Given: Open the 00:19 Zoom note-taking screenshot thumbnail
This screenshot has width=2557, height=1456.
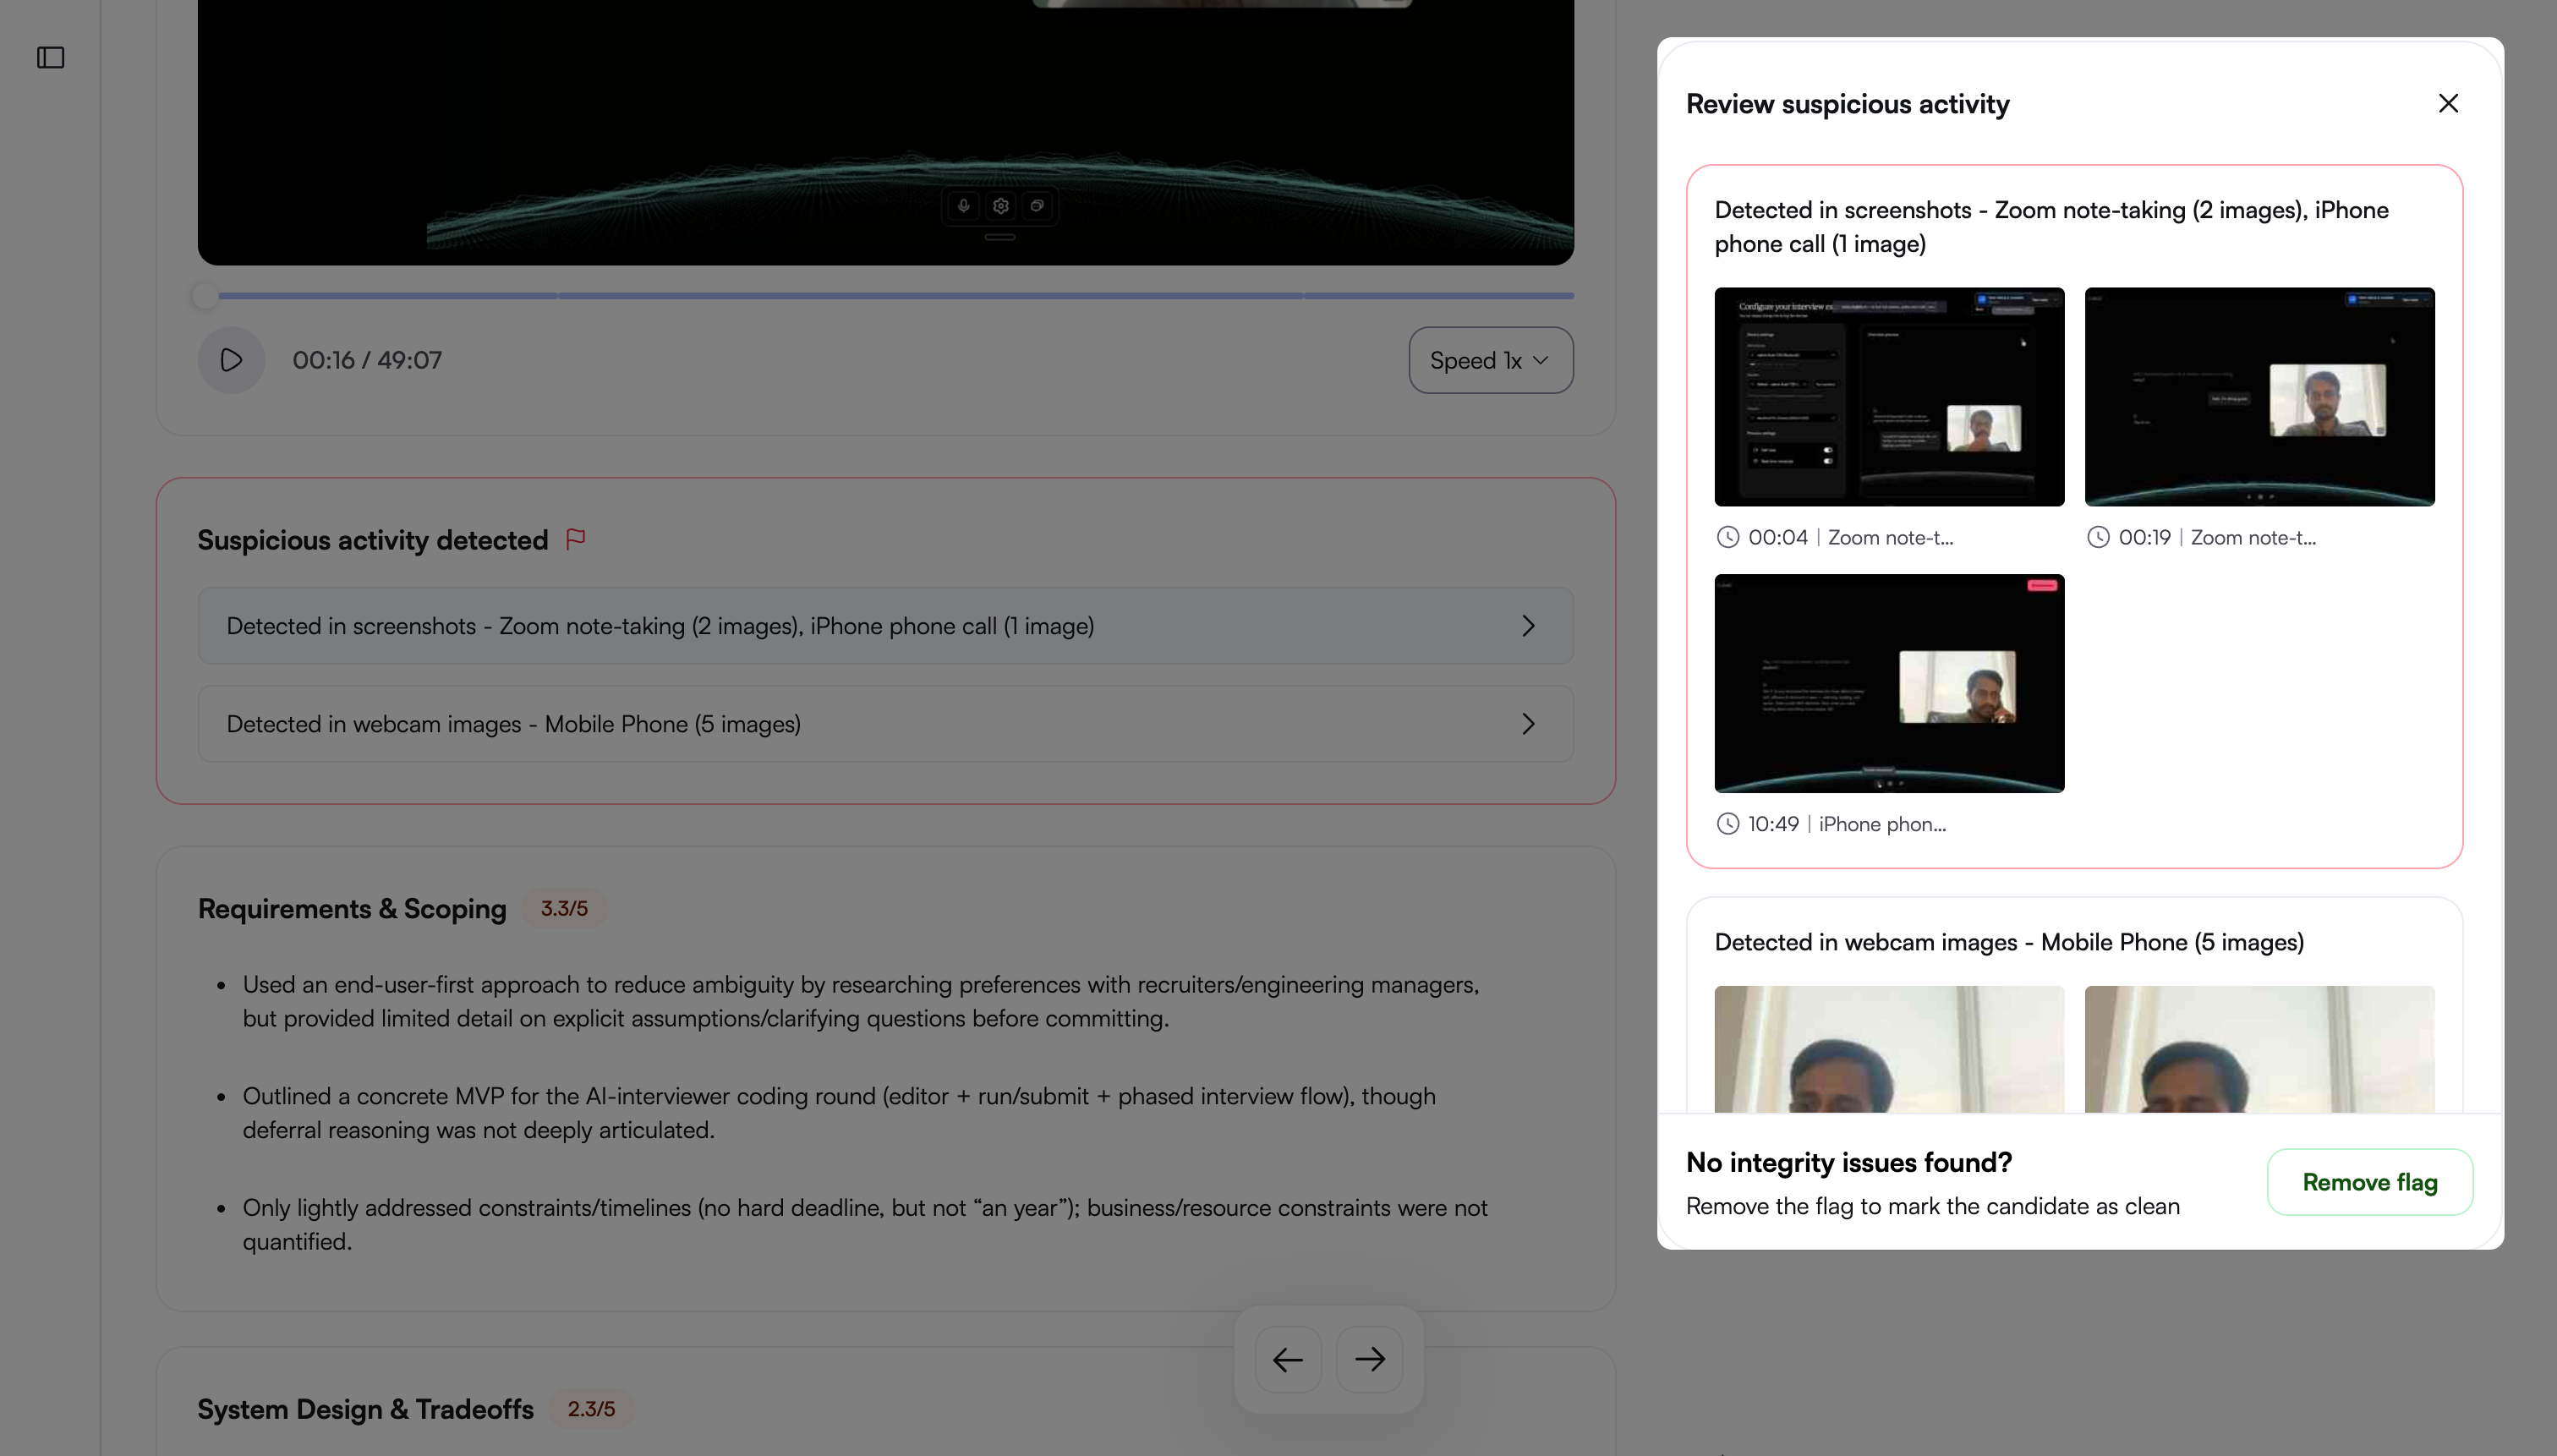Looking at the screenshot, I should pos(2259,397).
